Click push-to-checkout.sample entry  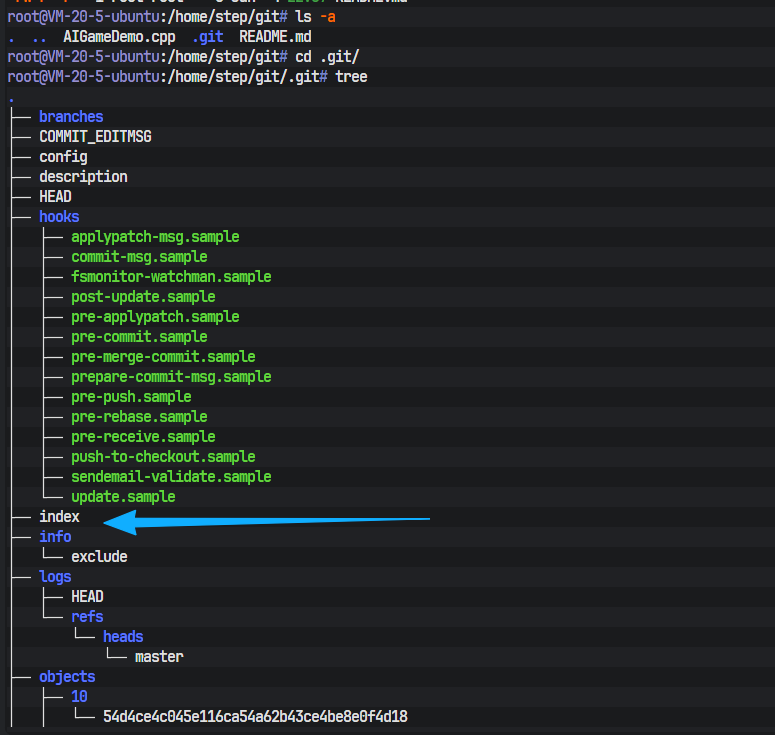coord(164,457)
